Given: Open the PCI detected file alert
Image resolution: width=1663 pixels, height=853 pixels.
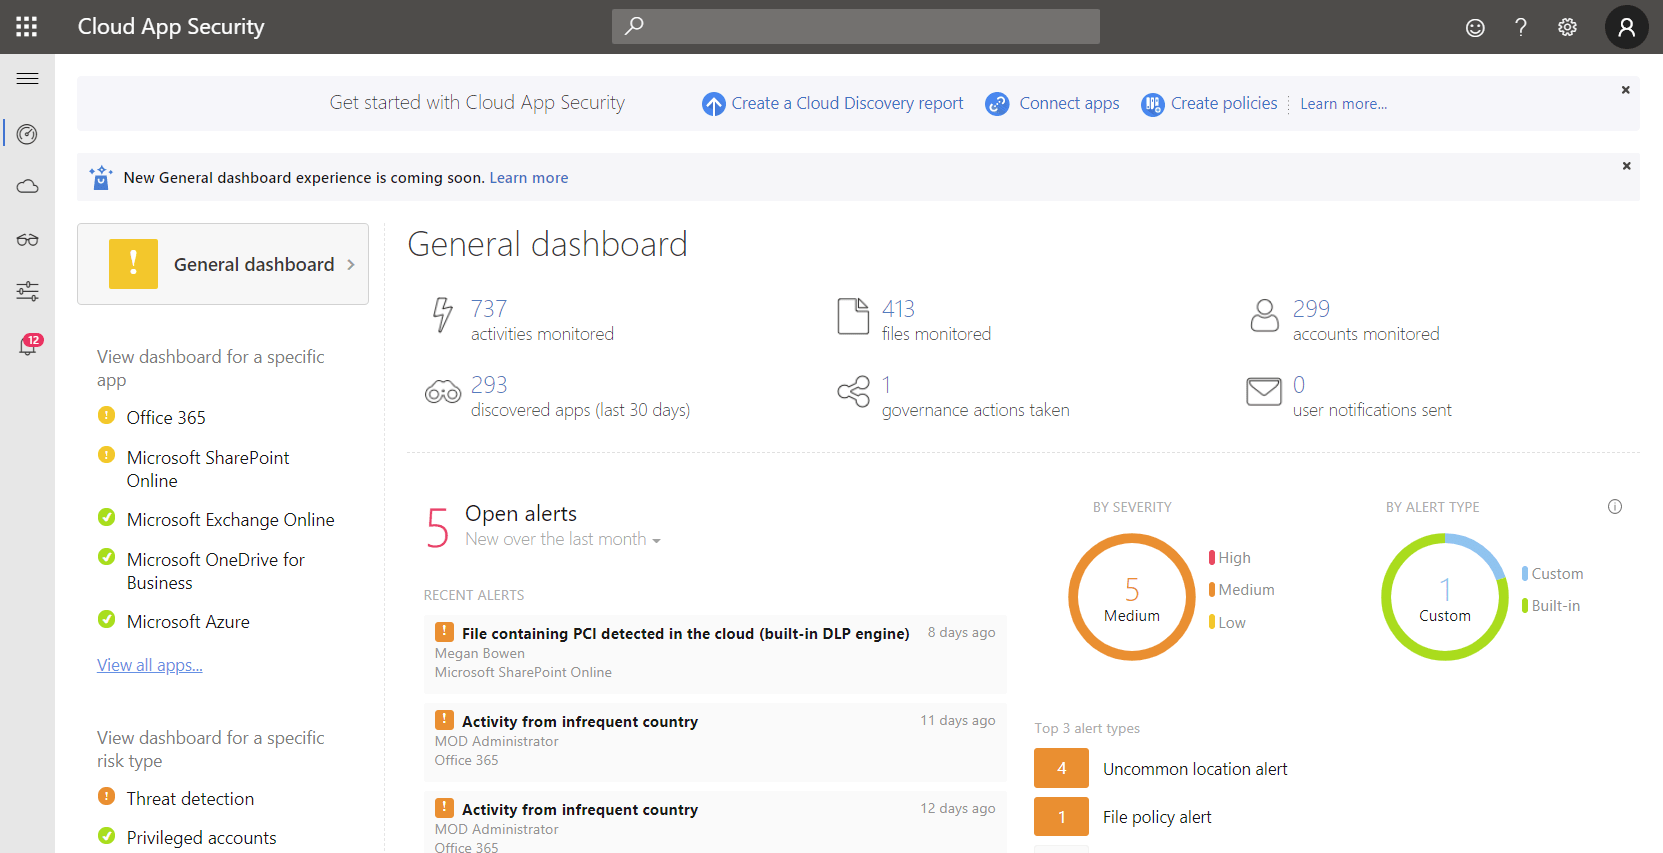Looking at the screenshot, I should tap(715, 654).
